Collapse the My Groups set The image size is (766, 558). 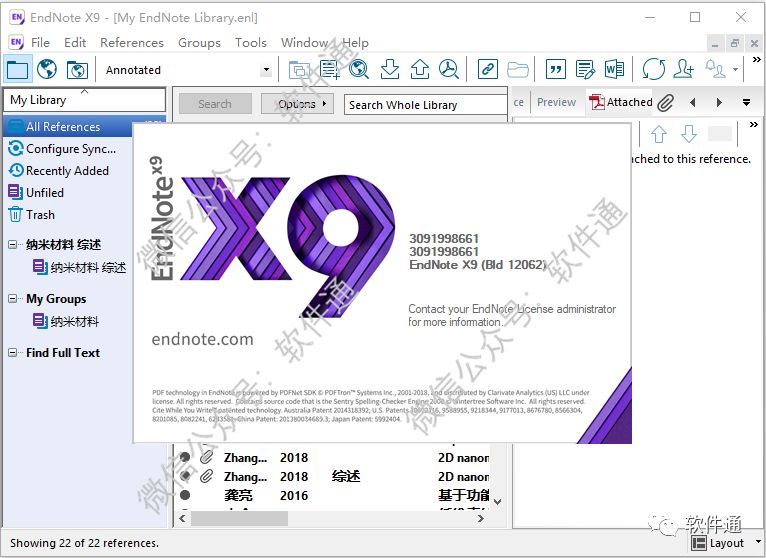tap(13, 299)
